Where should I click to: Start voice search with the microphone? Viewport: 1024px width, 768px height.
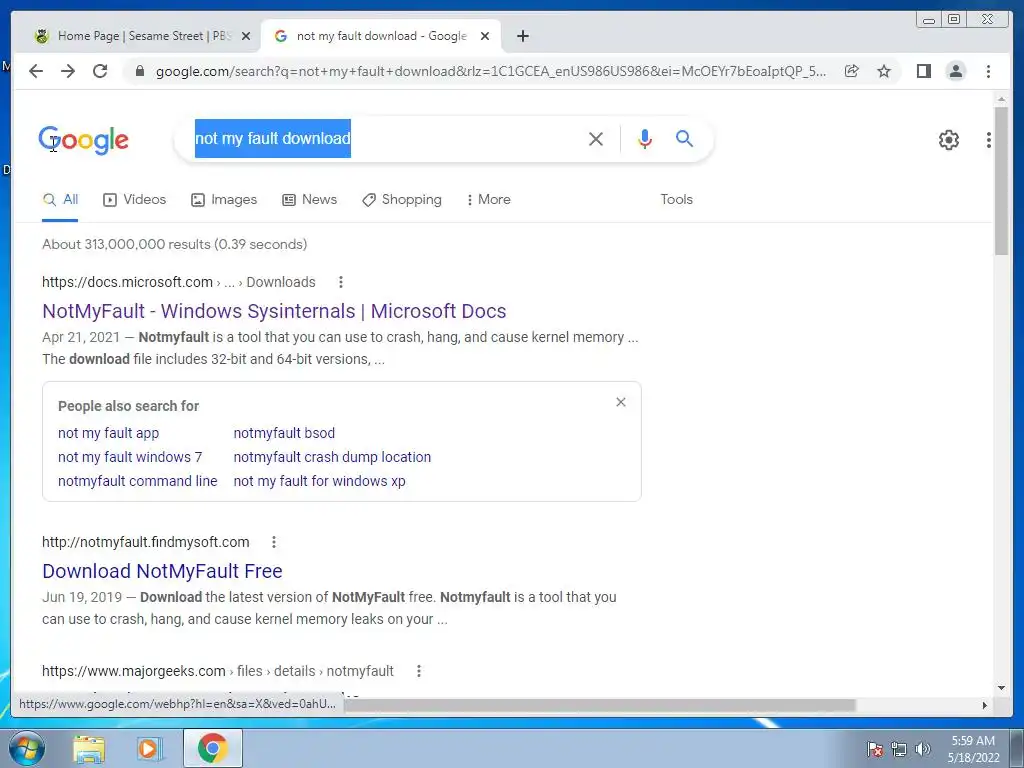645,138
